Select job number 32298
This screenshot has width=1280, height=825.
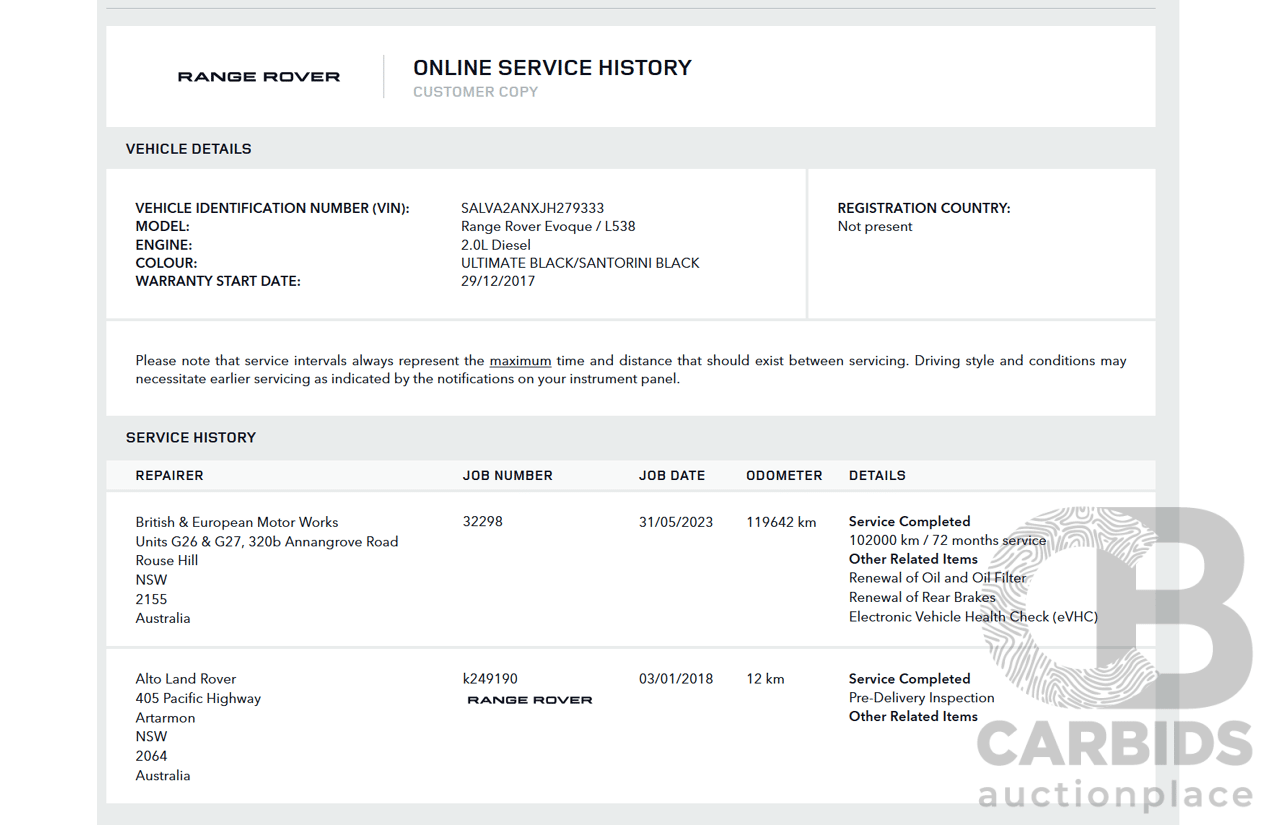[x=483, y=522]
